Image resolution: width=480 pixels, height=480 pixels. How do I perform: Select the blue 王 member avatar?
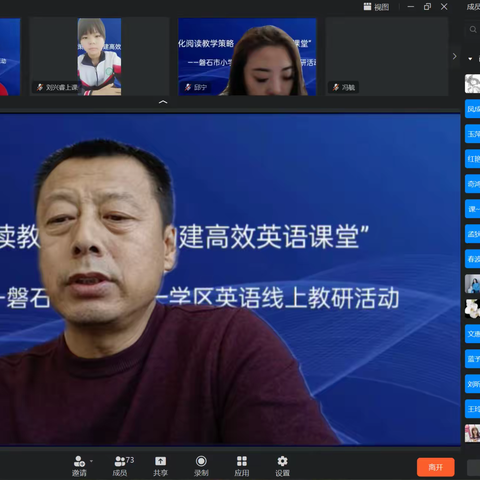(472, 409)
